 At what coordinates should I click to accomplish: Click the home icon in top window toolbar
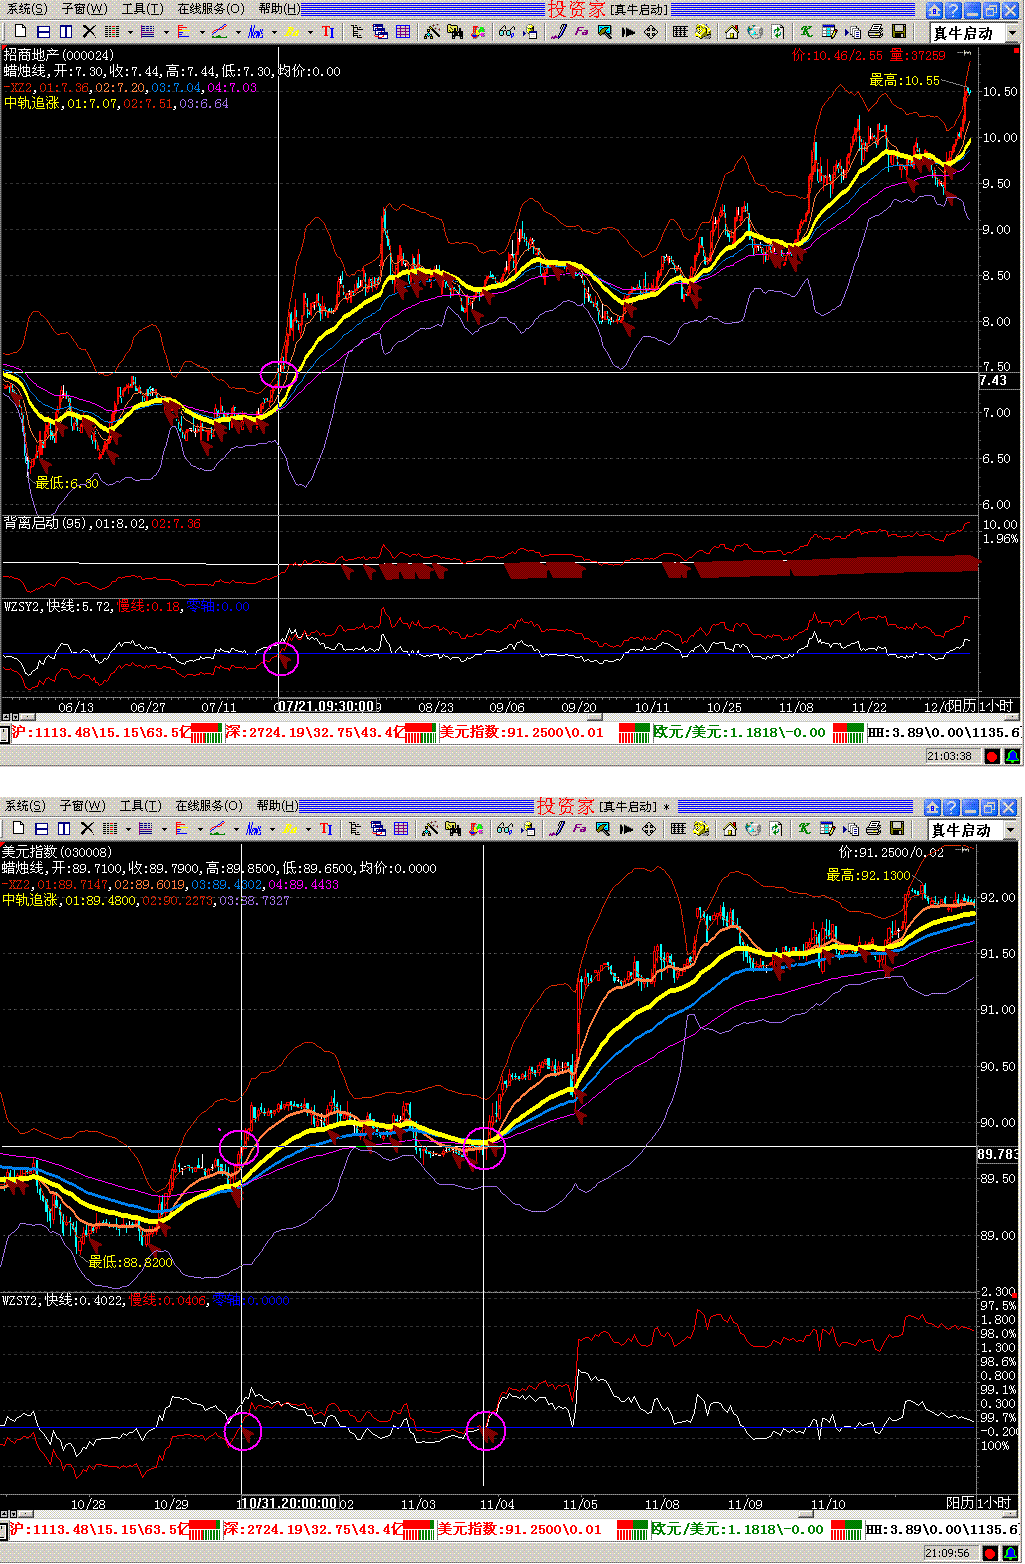732,32
